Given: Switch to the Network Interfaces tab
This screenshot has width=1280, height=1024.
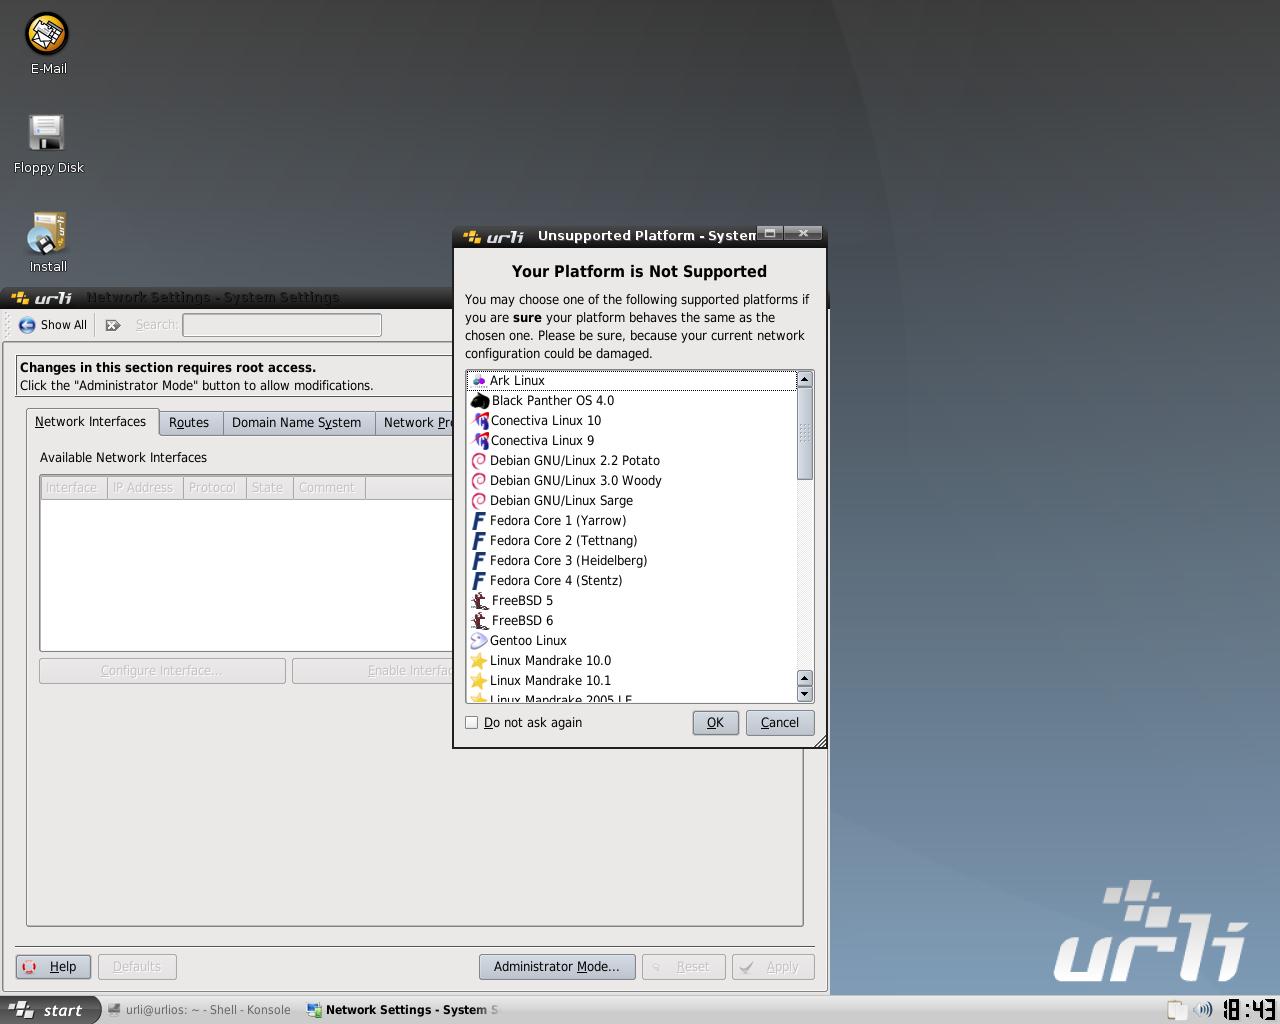Looking at the screenshot, I should 91,422.
